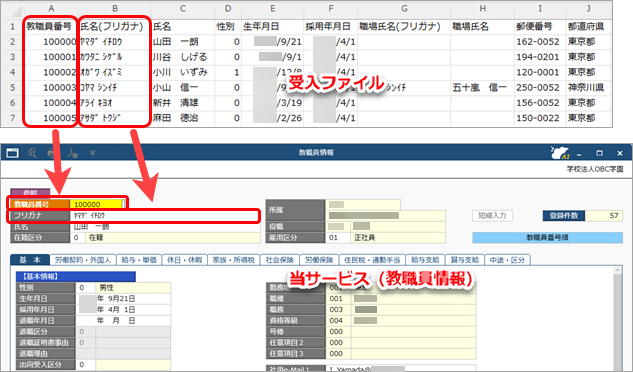Click the 資格等級 code field 004
Image resolution: width=633 pixels, height=372 pixels.
click(338, 320)
